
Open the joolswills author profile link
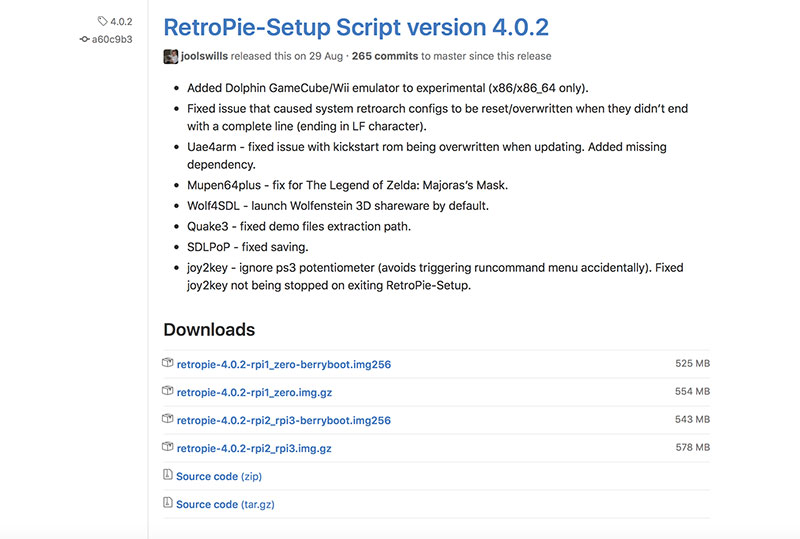pyautogui.click(x=210, y=56)
